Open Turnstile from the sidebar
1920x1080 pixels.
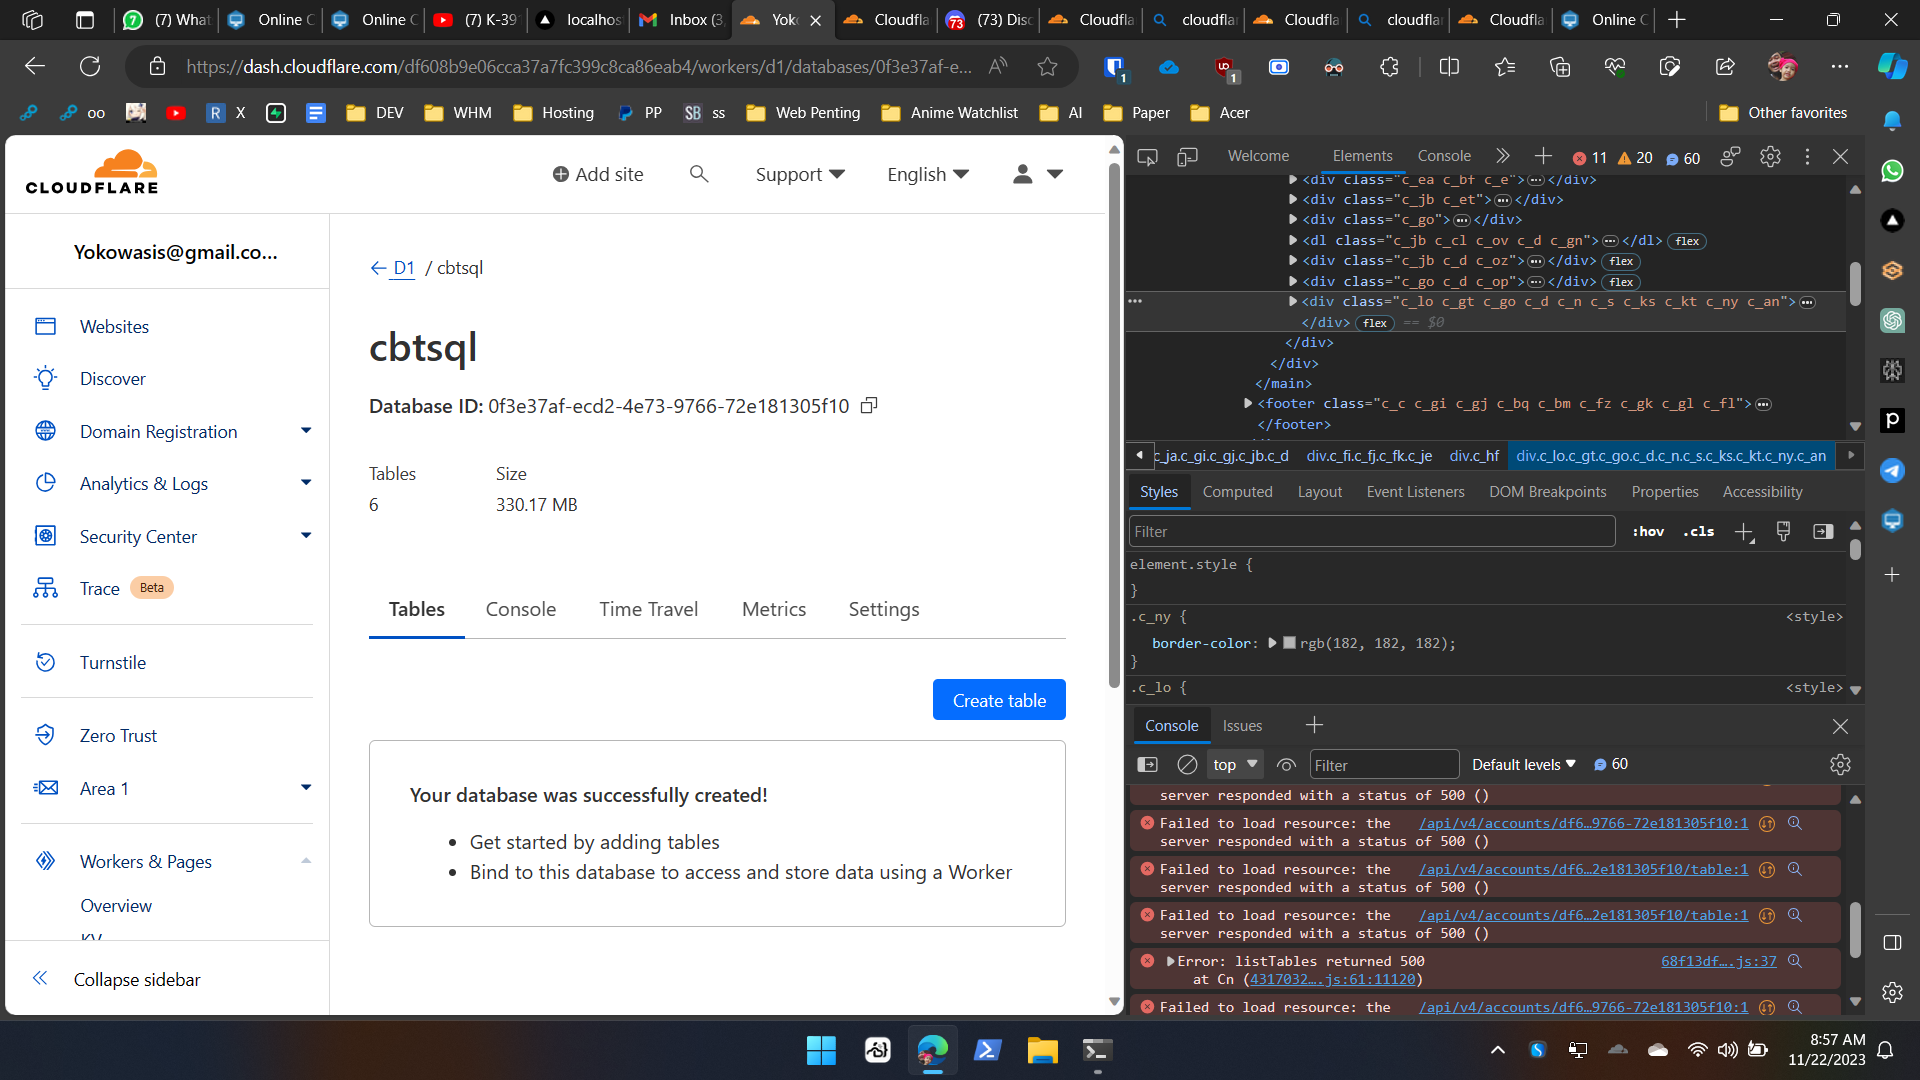[x=112, y=662]
